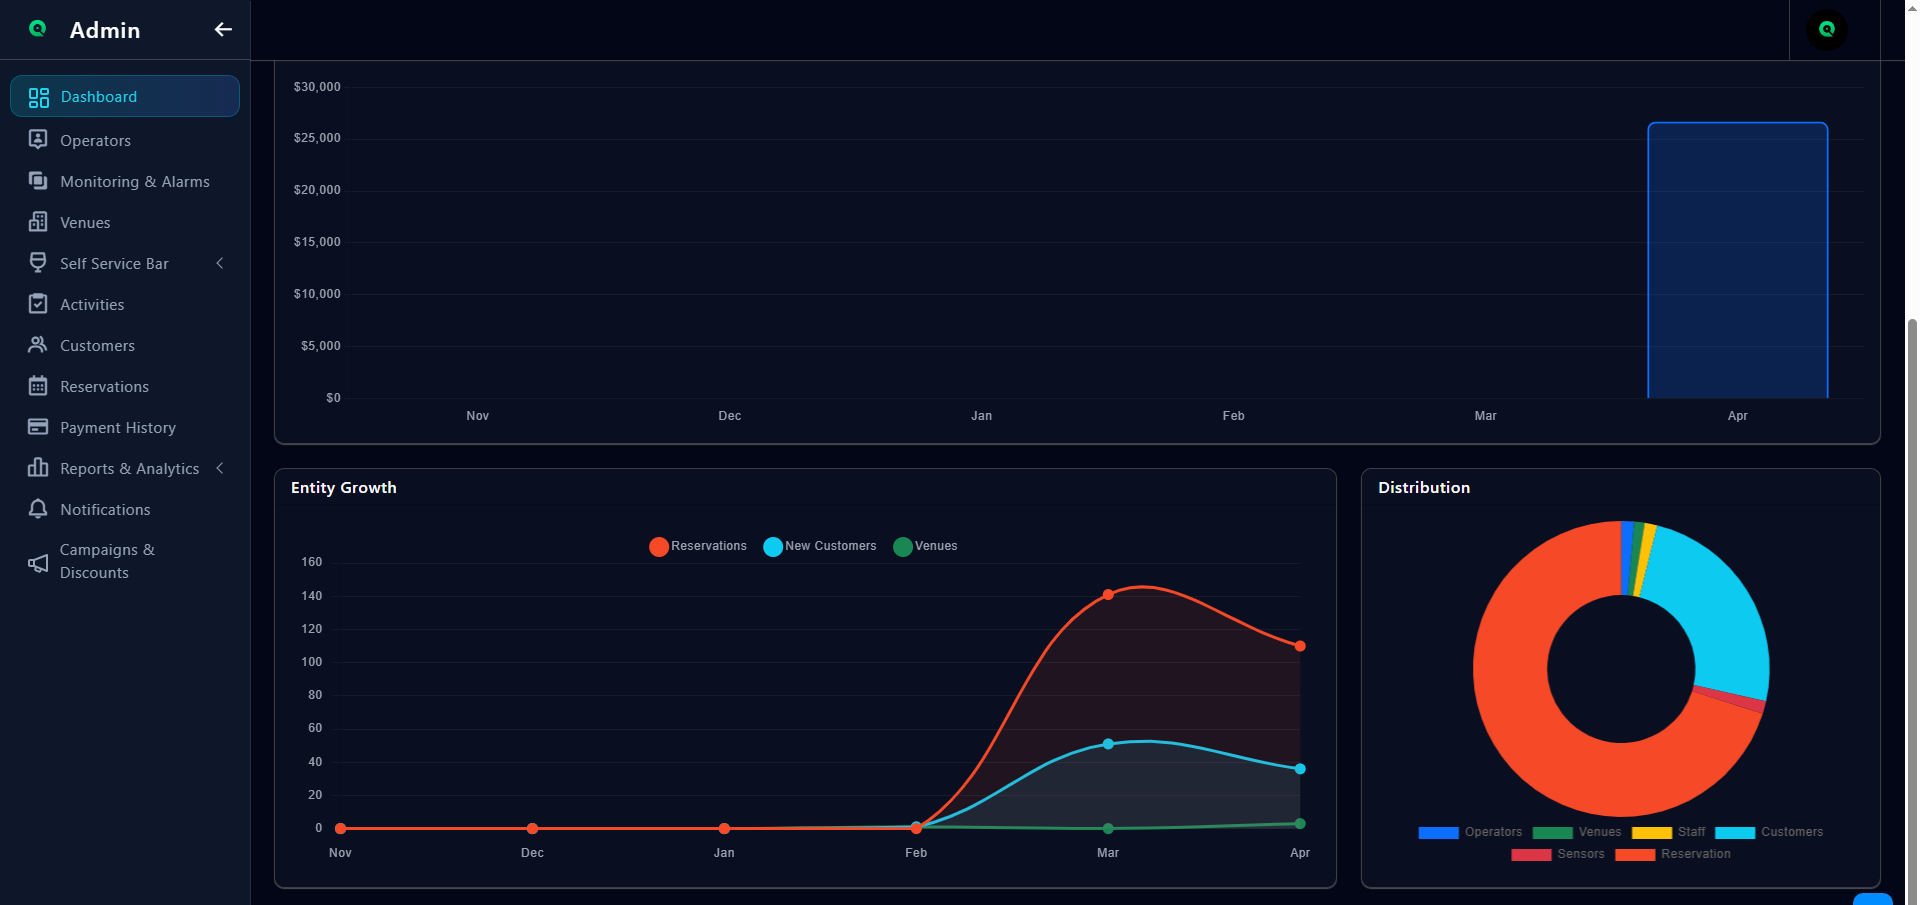
Task: Click the Dashboard grid icon
Action: click(x=39, y=97)
